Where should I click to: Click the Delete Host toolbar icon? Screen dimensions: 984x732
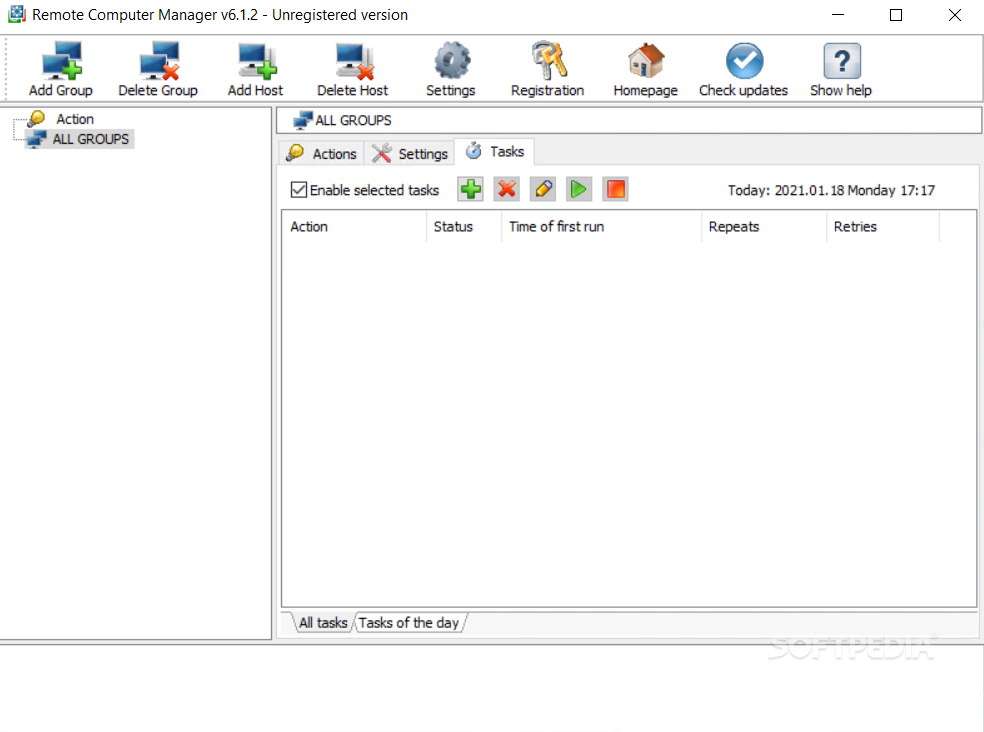353,69
